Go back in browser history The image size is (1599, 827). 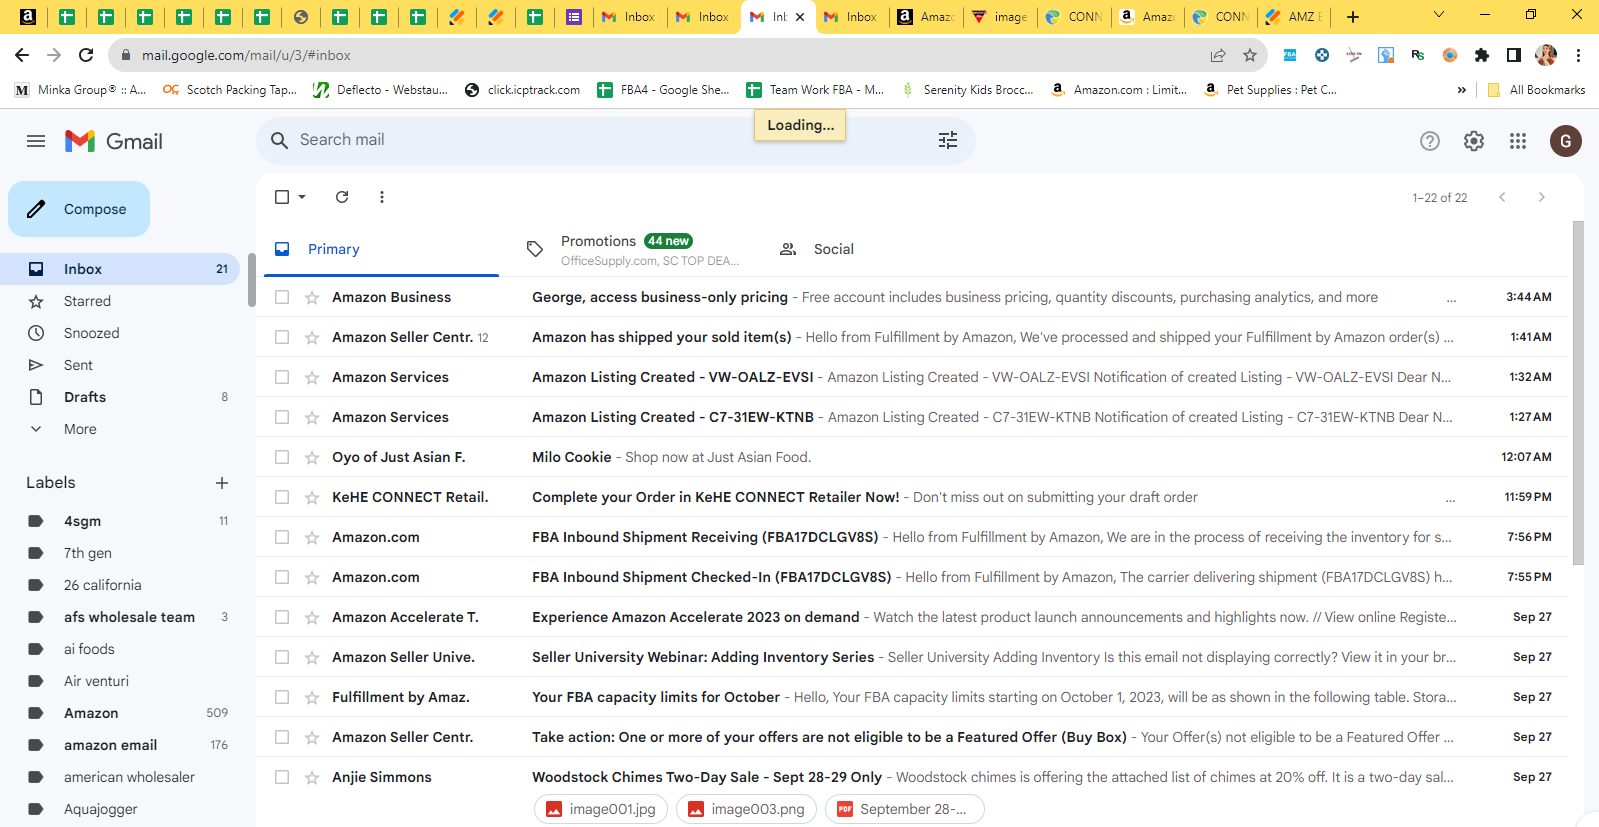pyautogui.click(x=22, y=55)
